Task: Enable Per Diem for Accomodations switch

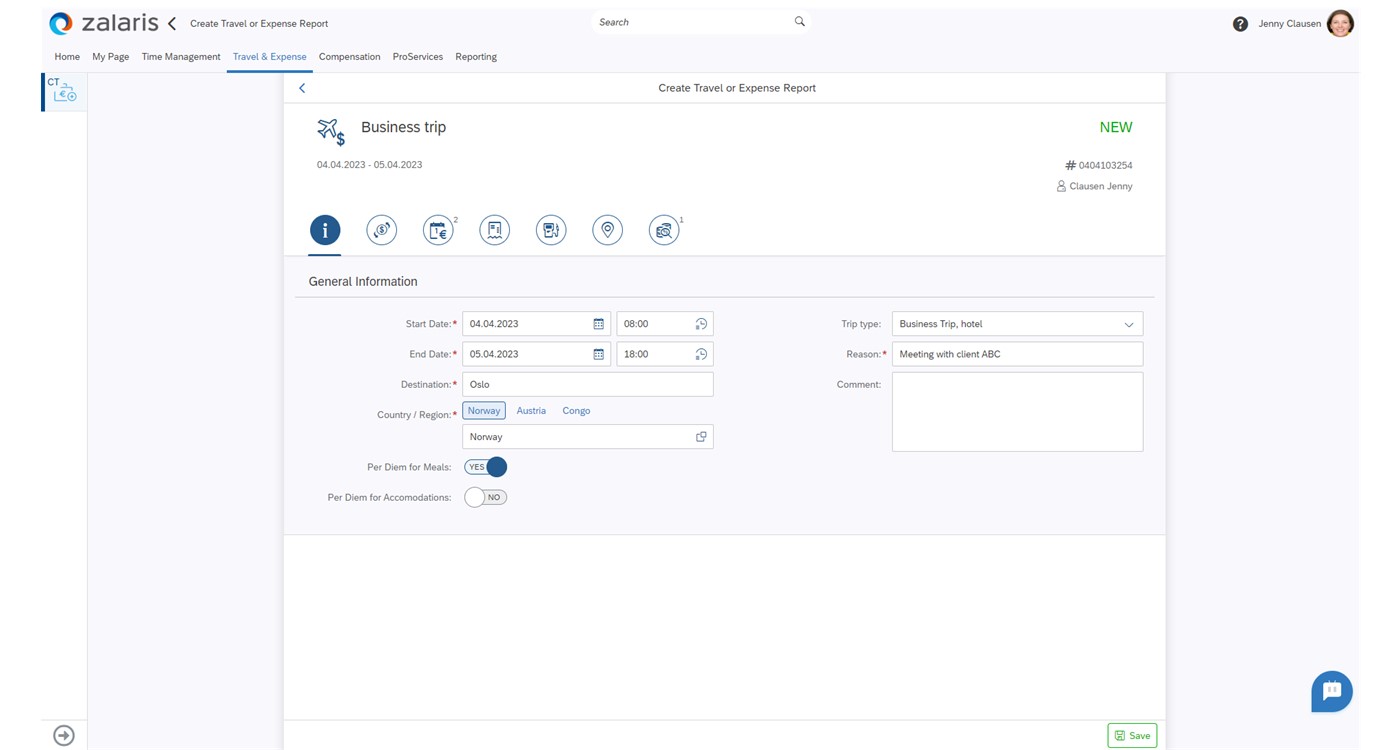Action: tap(486, 497)
